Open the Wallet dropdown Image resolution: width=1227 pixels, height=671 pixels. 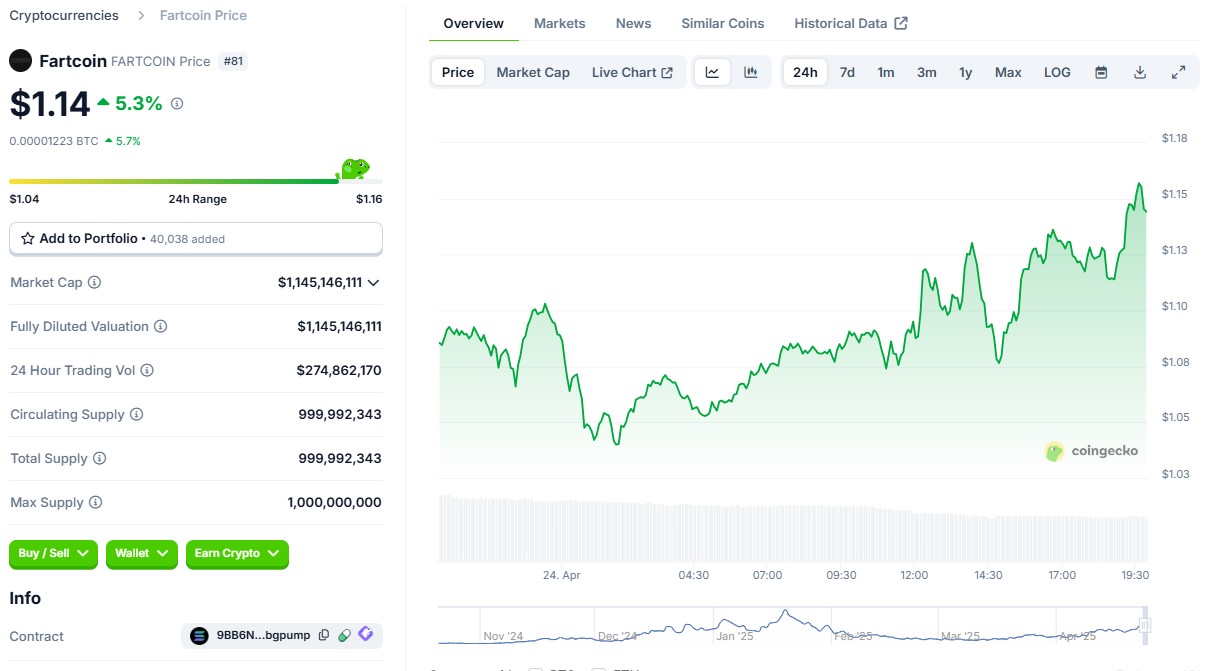pos(142,554)
